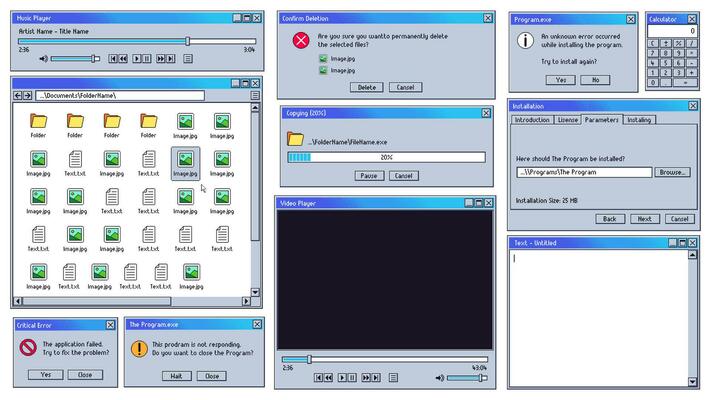The width and height of the screenshot is (711, 400).
Task: Click the file explorer scroll down arrow
Action: point(255,293)
